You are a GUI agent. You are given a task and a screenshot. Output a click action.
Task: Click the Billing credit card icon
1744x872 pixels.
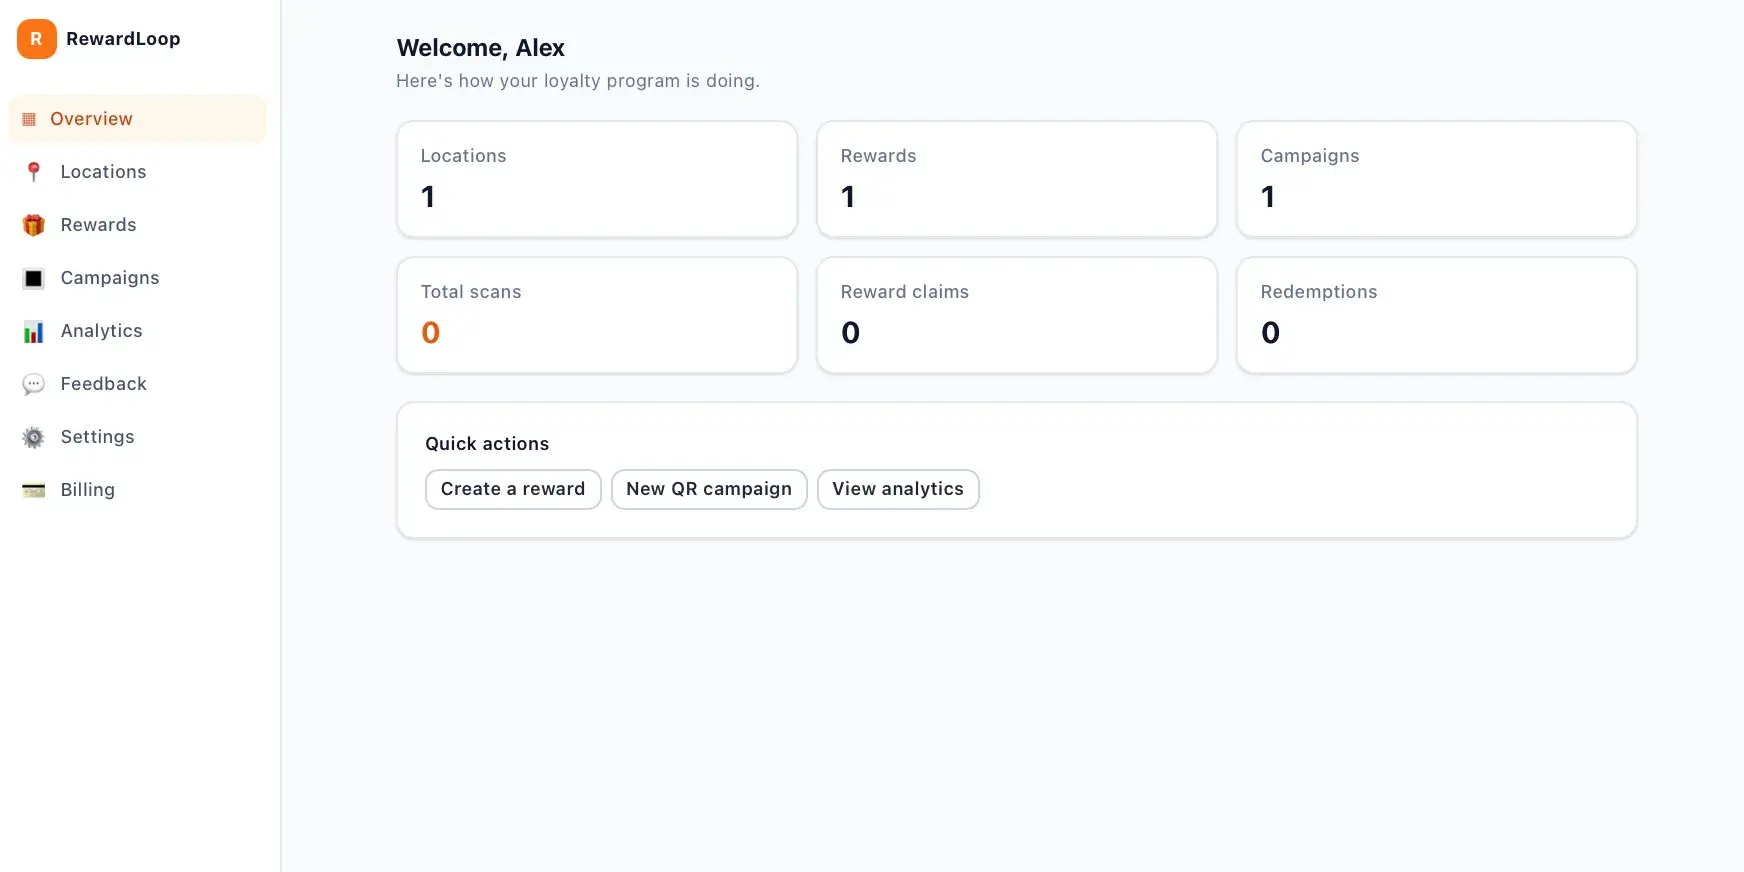tap(34, 490)
